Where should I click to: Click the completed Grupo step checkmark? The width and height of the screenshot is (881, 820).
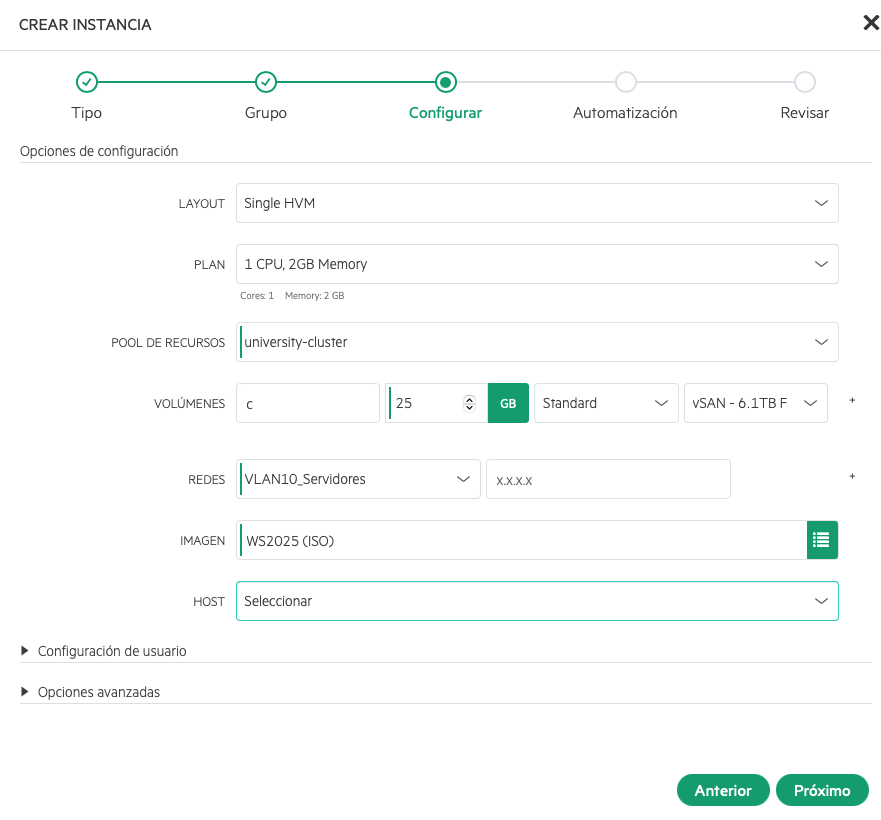(266, 82)
